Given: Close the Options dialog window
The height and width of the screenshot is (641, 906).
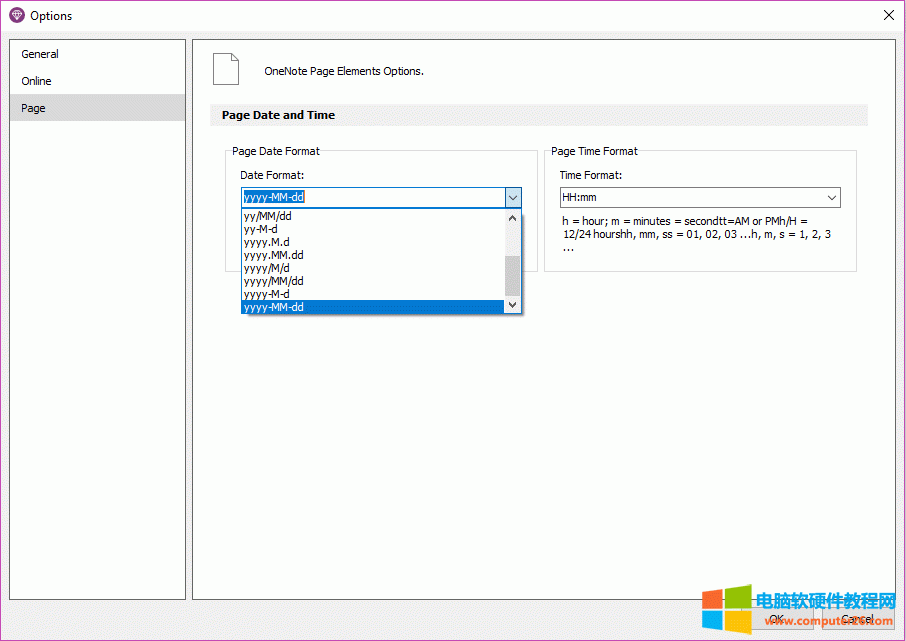Looking at the screenshot, I should 888,15.
